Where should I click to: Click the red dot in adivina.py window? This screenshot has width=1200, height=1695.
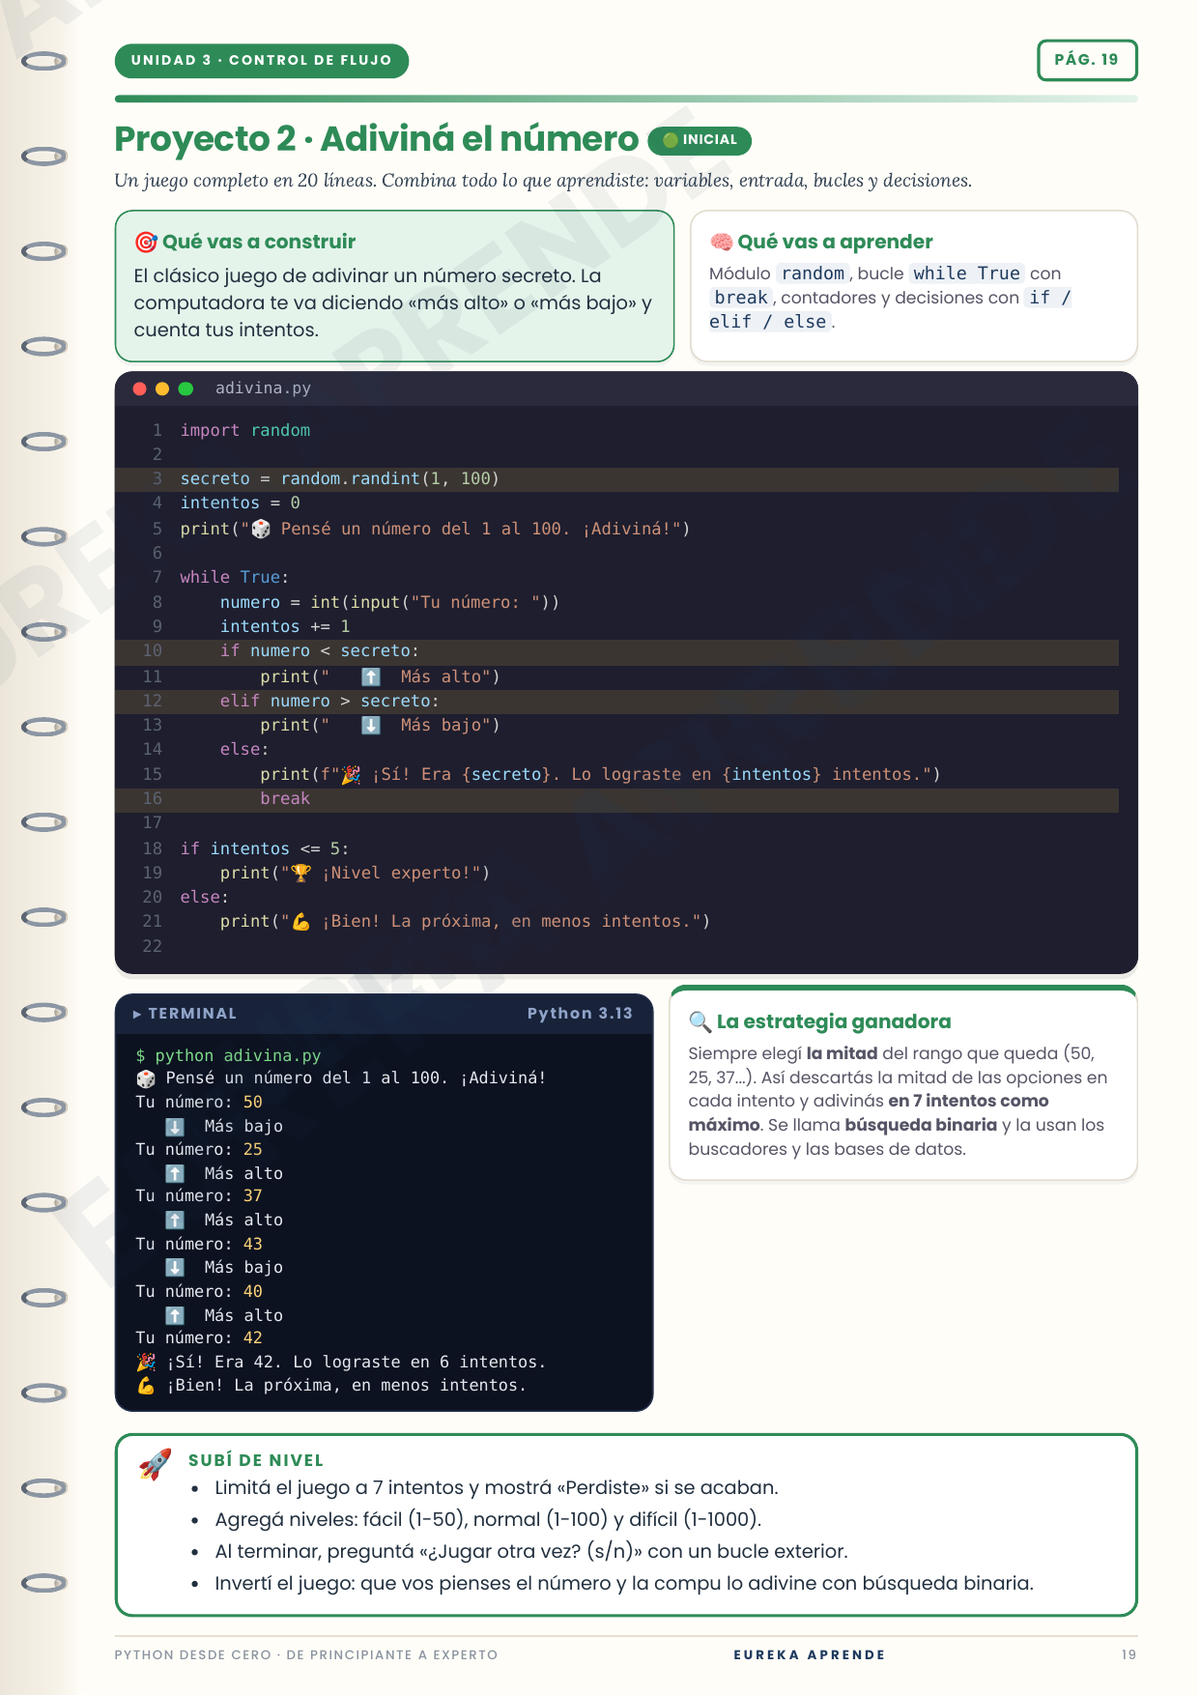140,389
